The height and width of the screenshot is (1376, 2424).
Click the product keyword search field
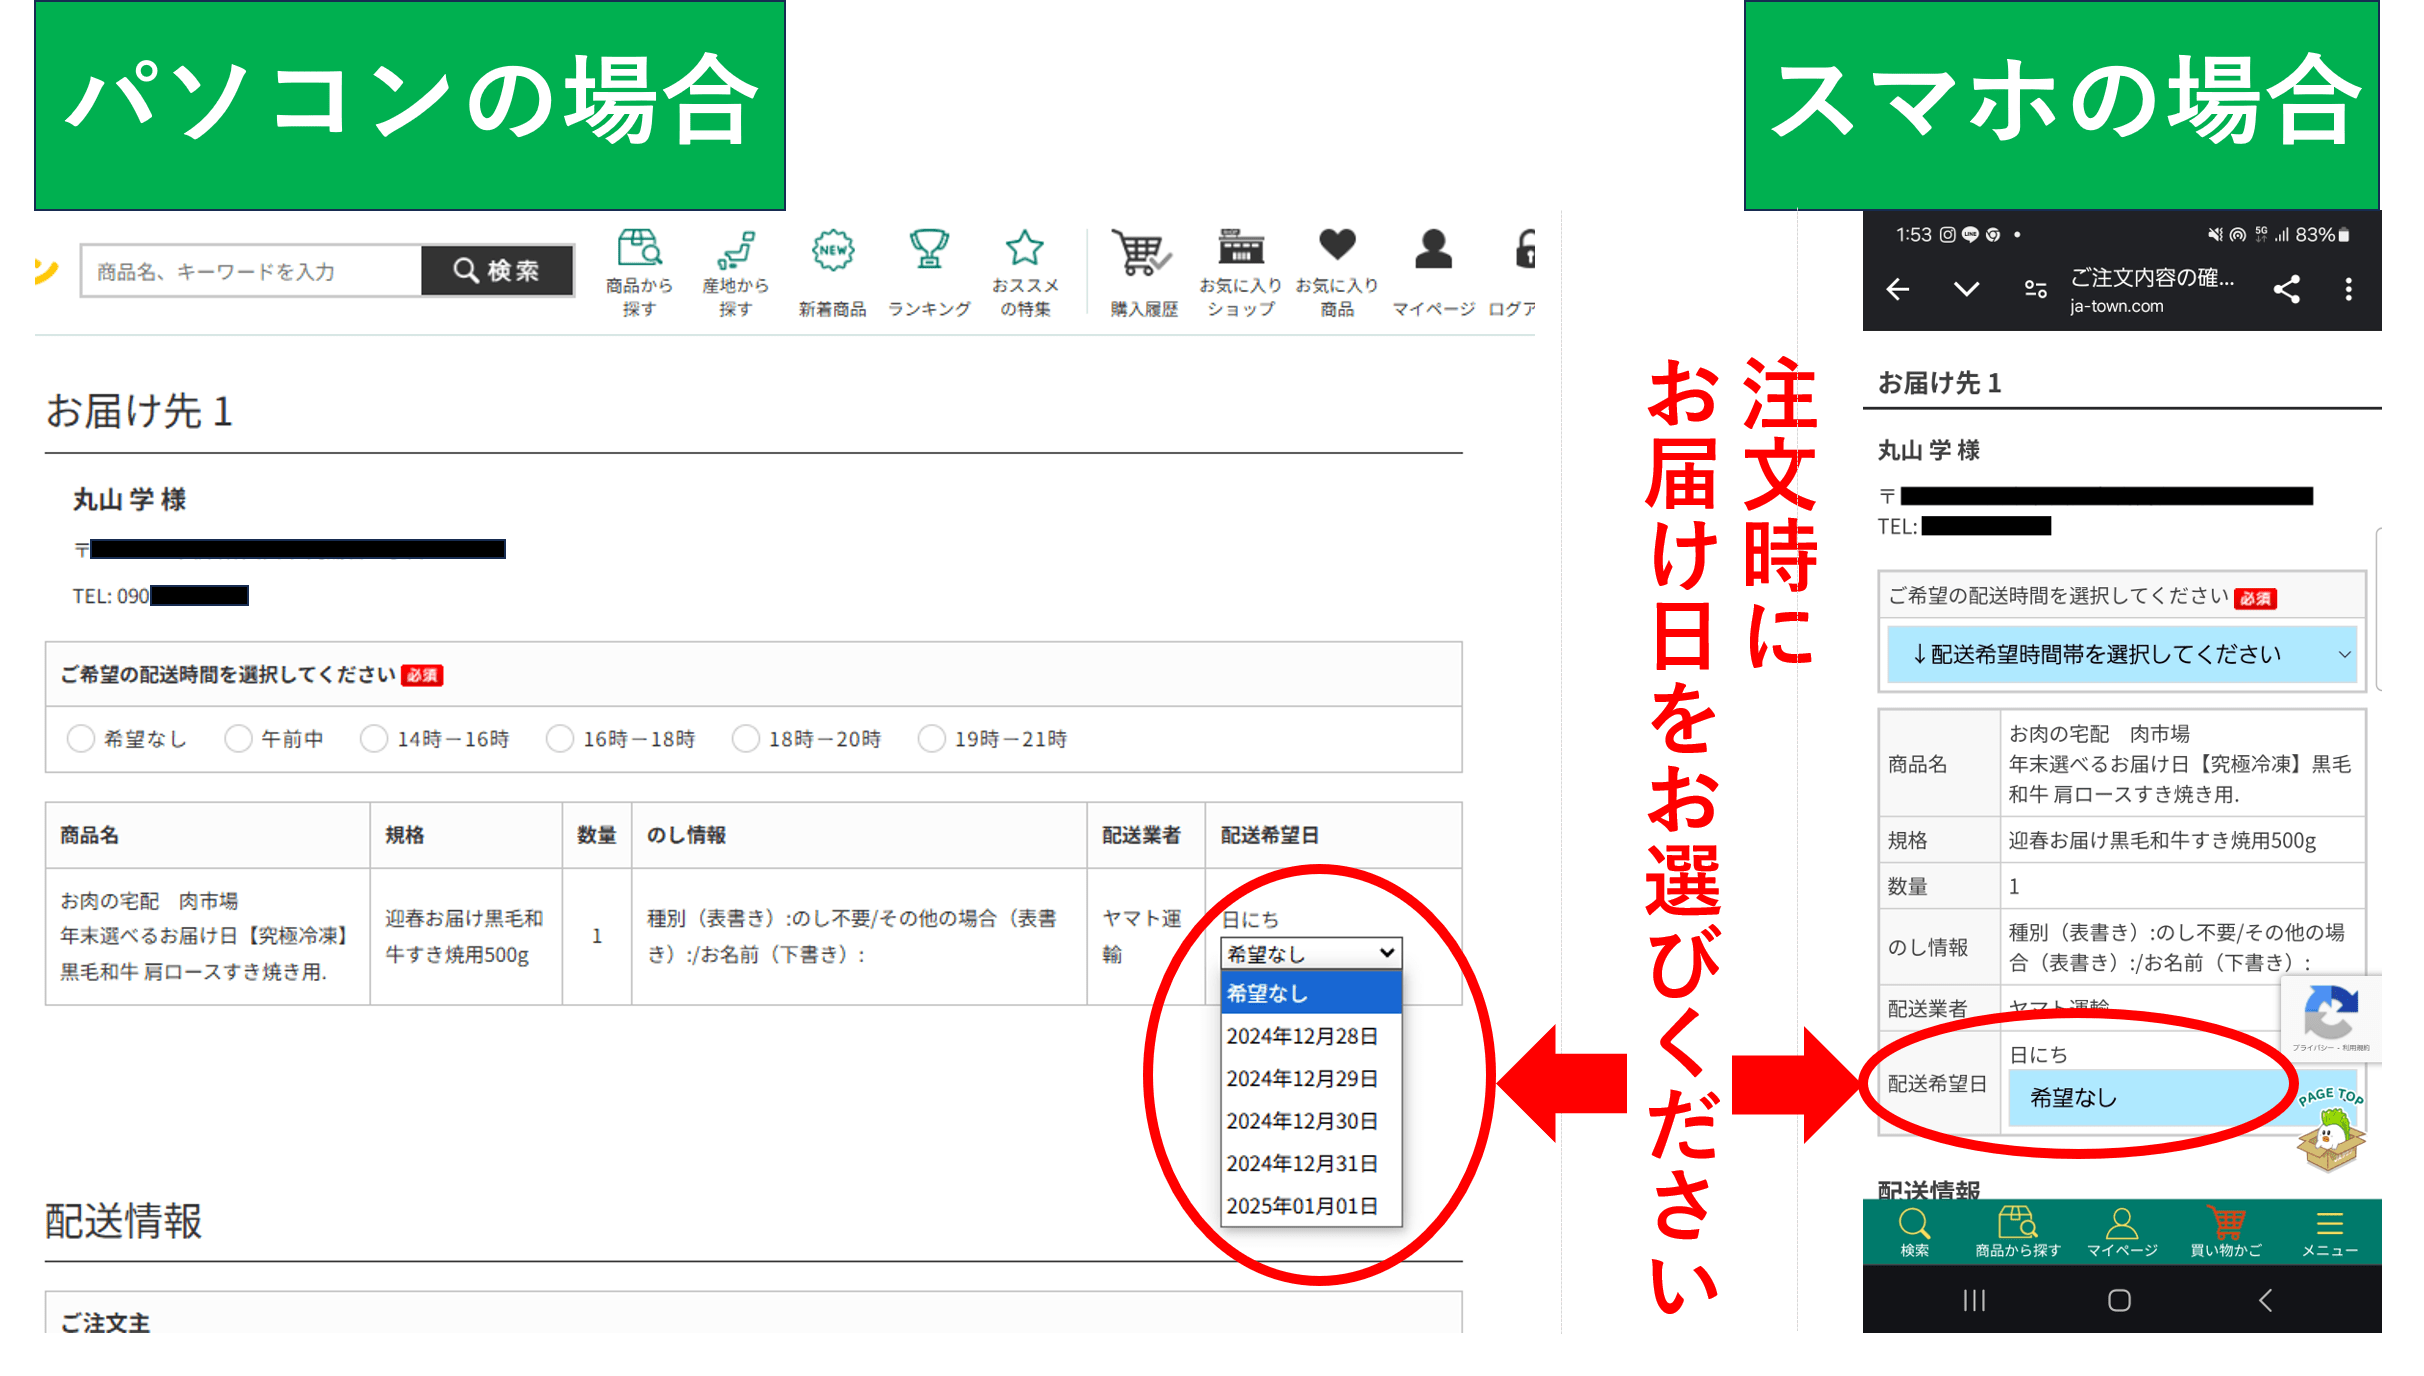(x=251, y=271)
